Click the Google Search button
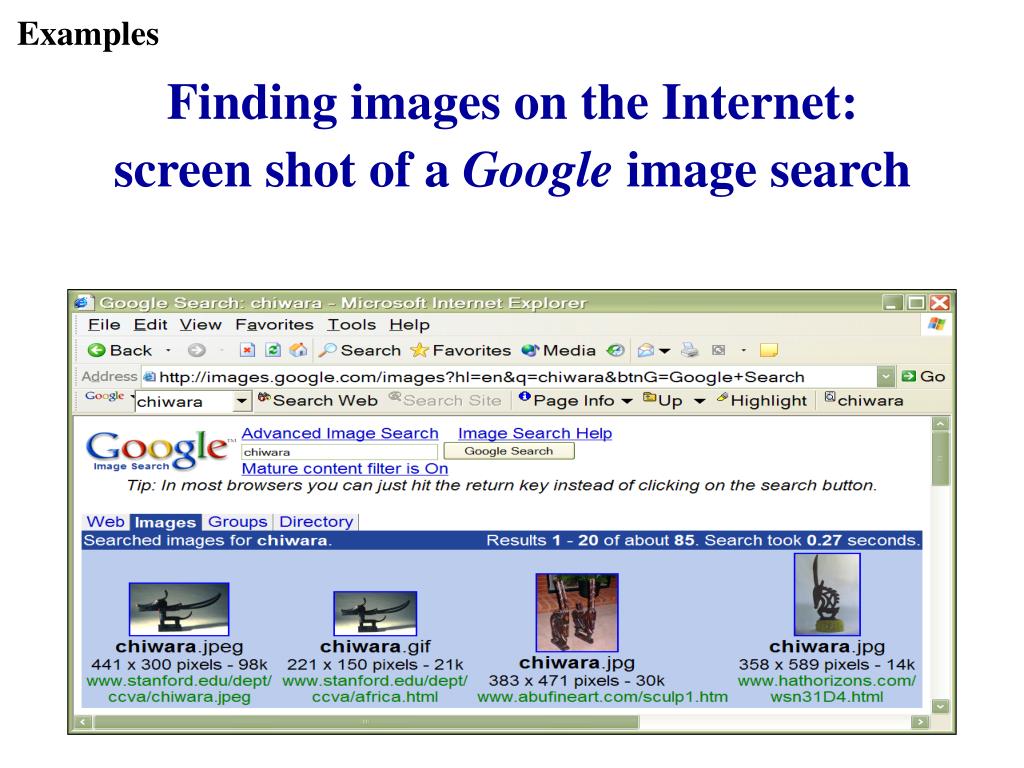Viewport: 1024px width, 768px height. point(509,451)
